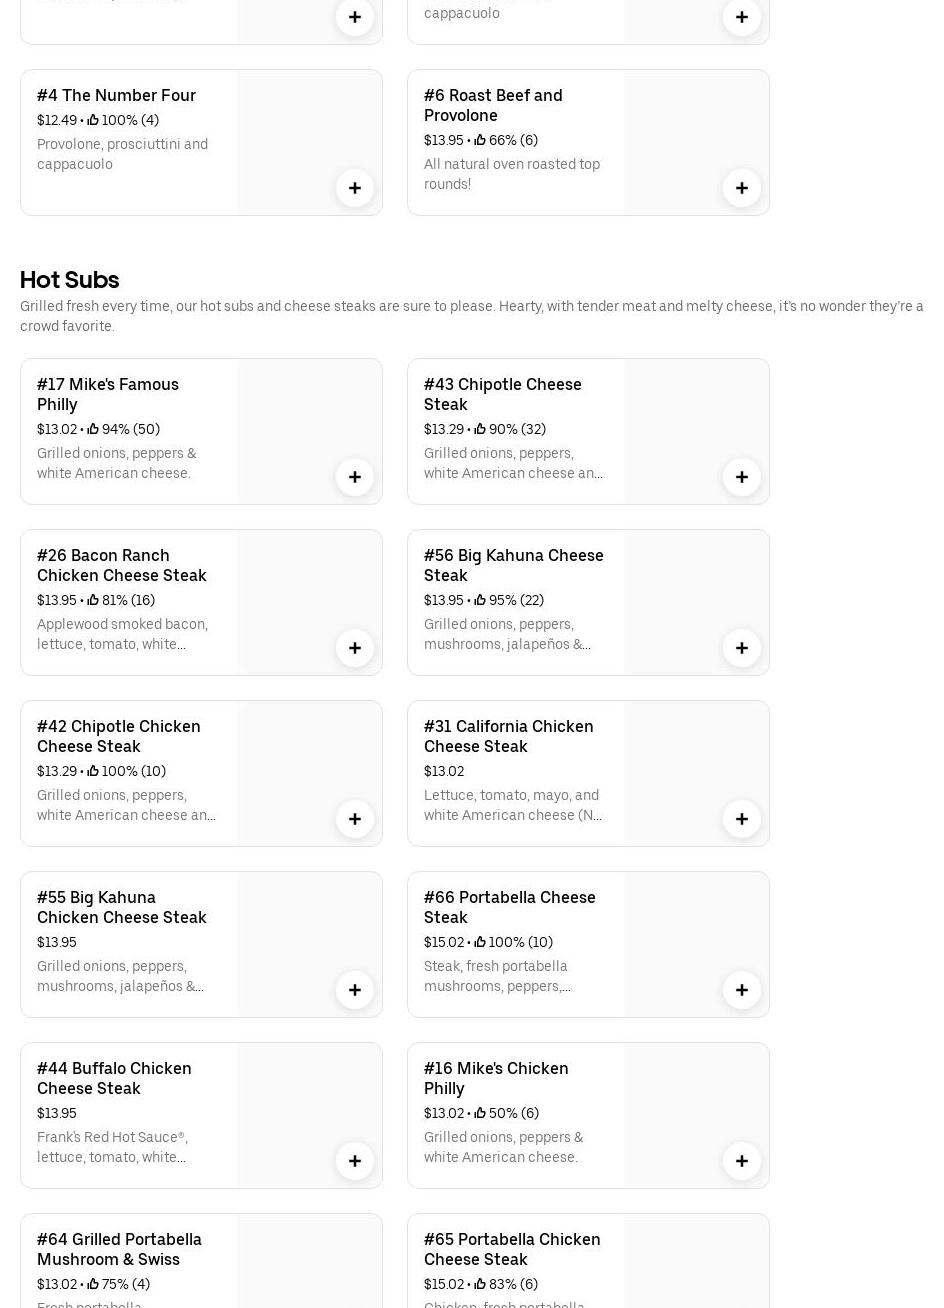Add #44 Buffalo Chicken Cheese Steak to cart
This screenshot has width=944, height=1308.
(x=355, y=1161)
